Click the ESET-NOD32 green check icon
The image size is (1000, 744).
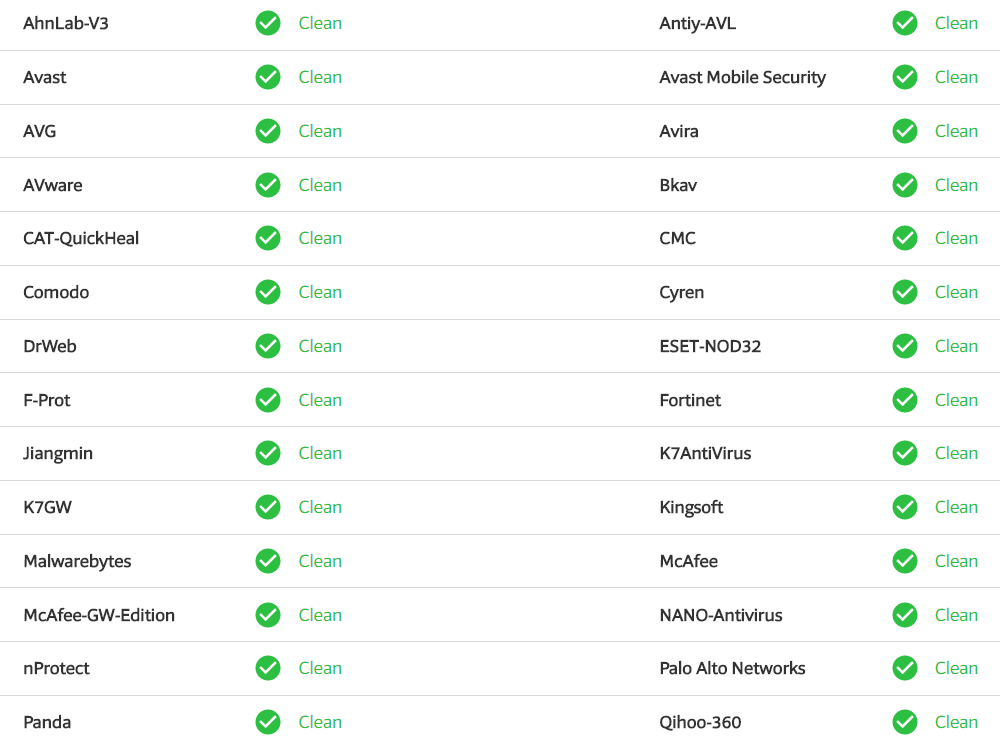point(905,346)
